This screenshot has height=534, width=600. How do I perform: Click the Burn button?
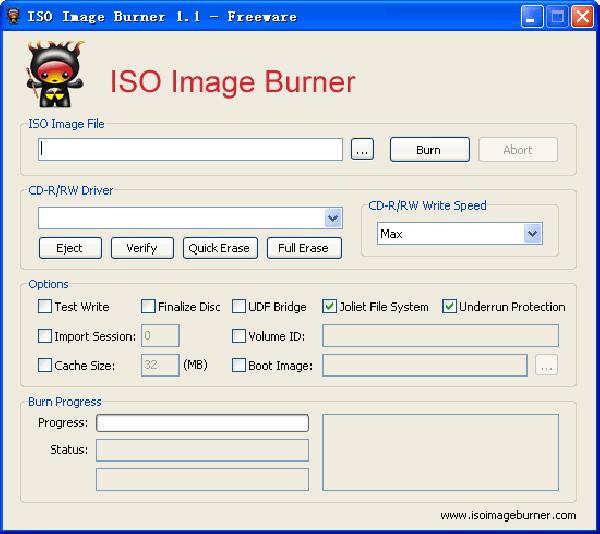pyautogui.click(x=429, y=150)
